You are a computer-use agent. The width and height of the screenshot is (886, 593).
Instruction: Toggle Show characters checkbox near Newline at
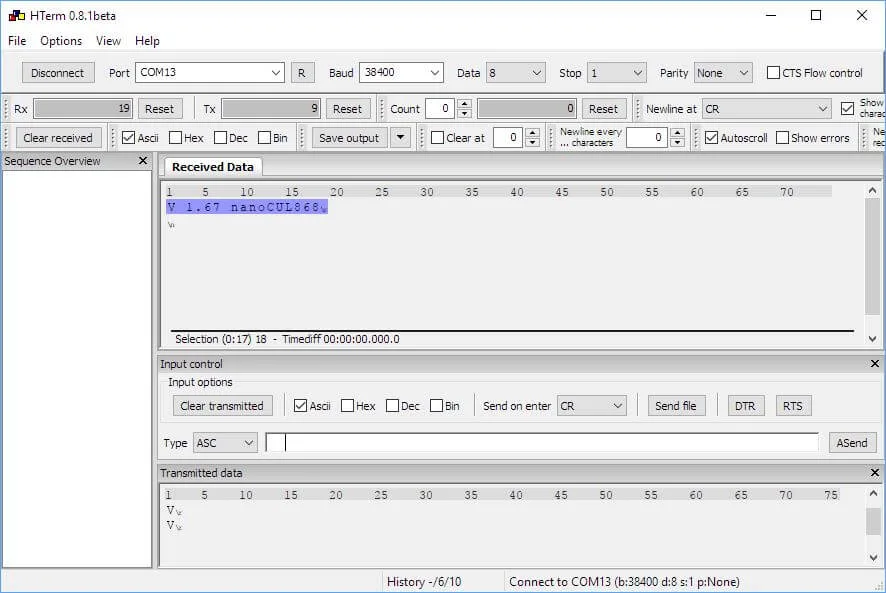click(847, 109)
